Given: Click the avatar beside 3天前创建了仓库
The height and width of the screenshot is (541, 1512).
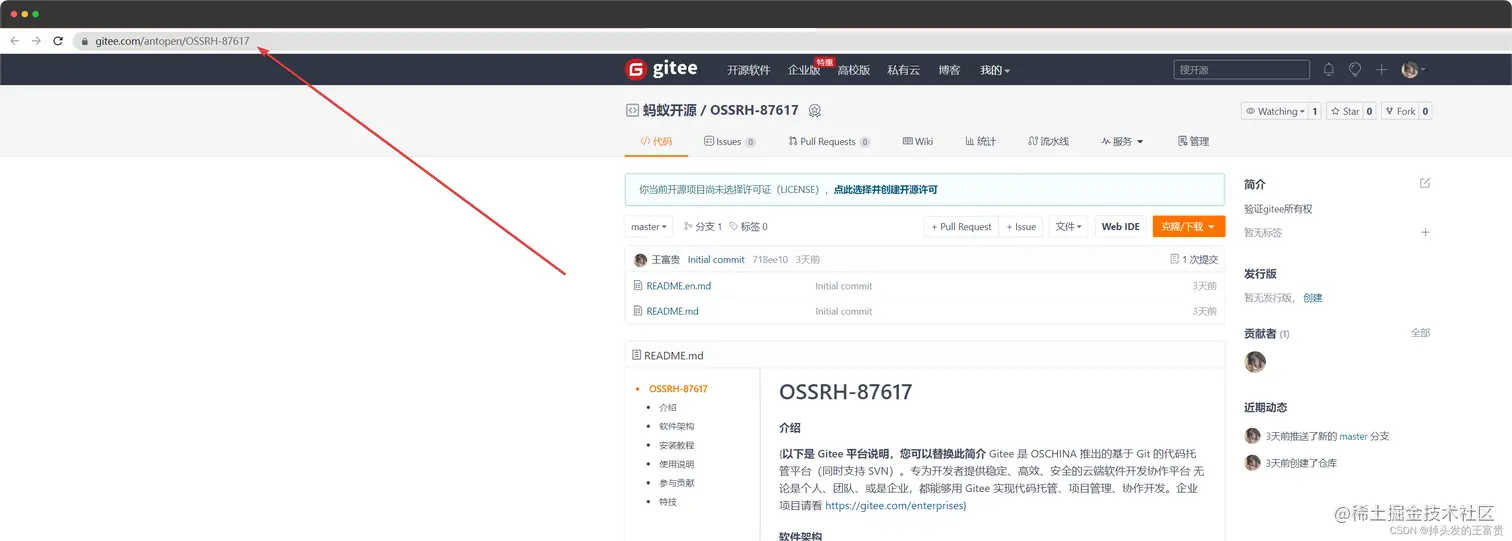Looking at the screenshot, I should 1252,463.
